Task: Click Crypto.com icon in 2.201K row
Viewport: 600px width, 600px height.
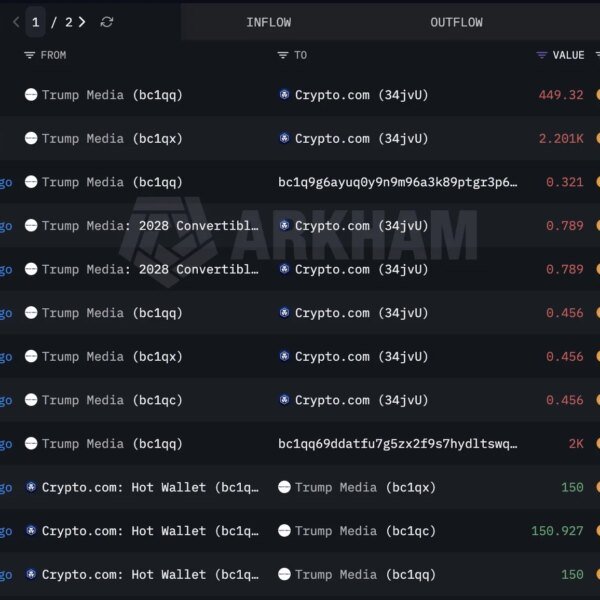Action: tap(284, 138)
